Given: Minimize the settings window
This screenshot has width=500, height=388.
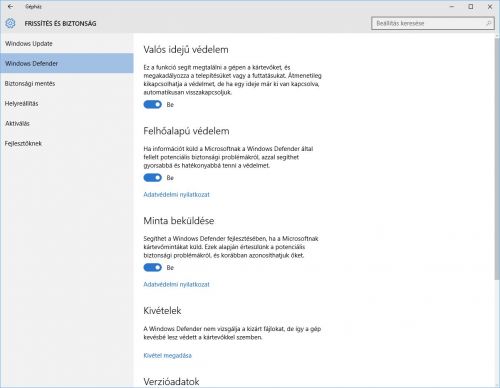Looking at the screenshot, I should pos(452,6).
